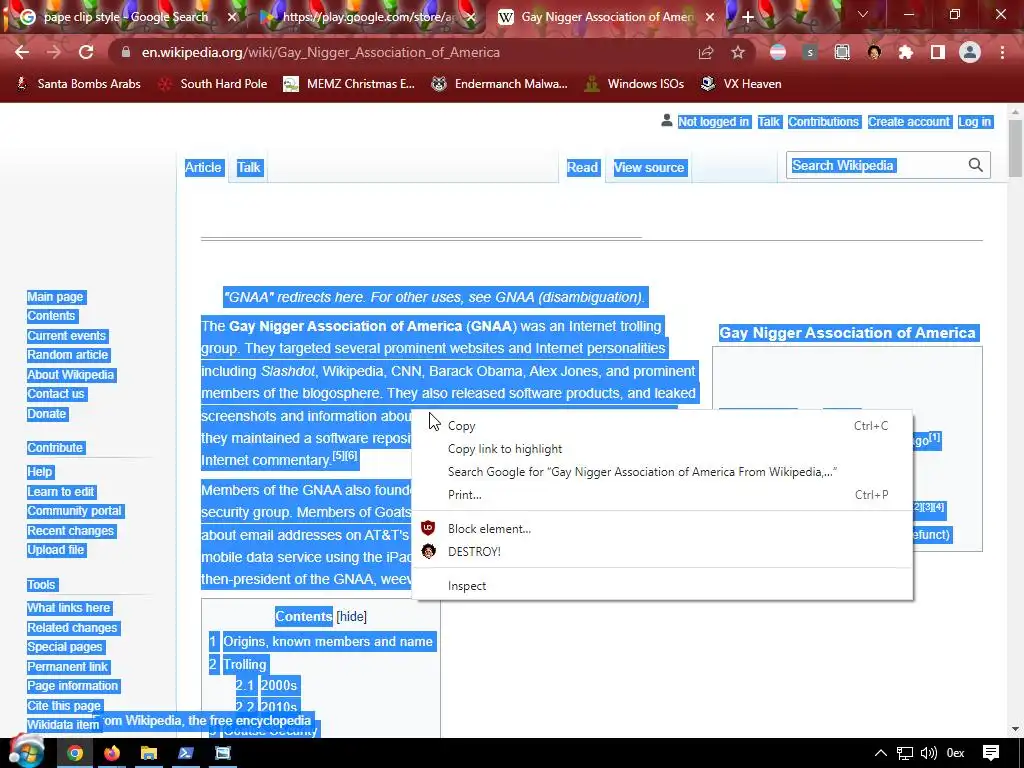The height and width of the screenshot is (768, 1024).
Task: Share this page via the share icon
Action: 705,52
